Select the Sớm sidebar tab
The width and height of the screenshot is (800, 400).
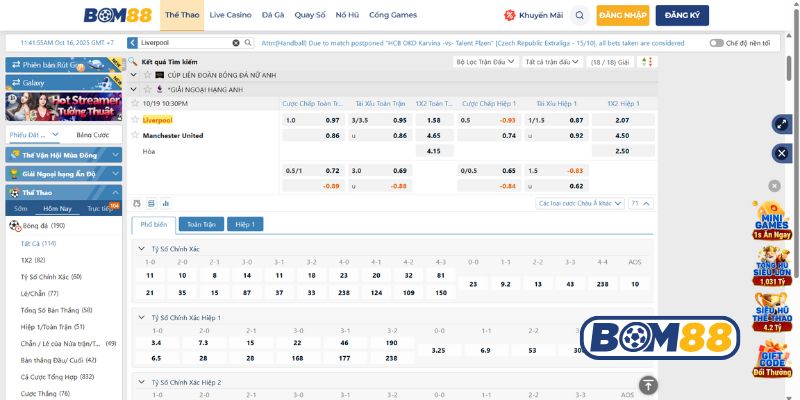point(21,209)
